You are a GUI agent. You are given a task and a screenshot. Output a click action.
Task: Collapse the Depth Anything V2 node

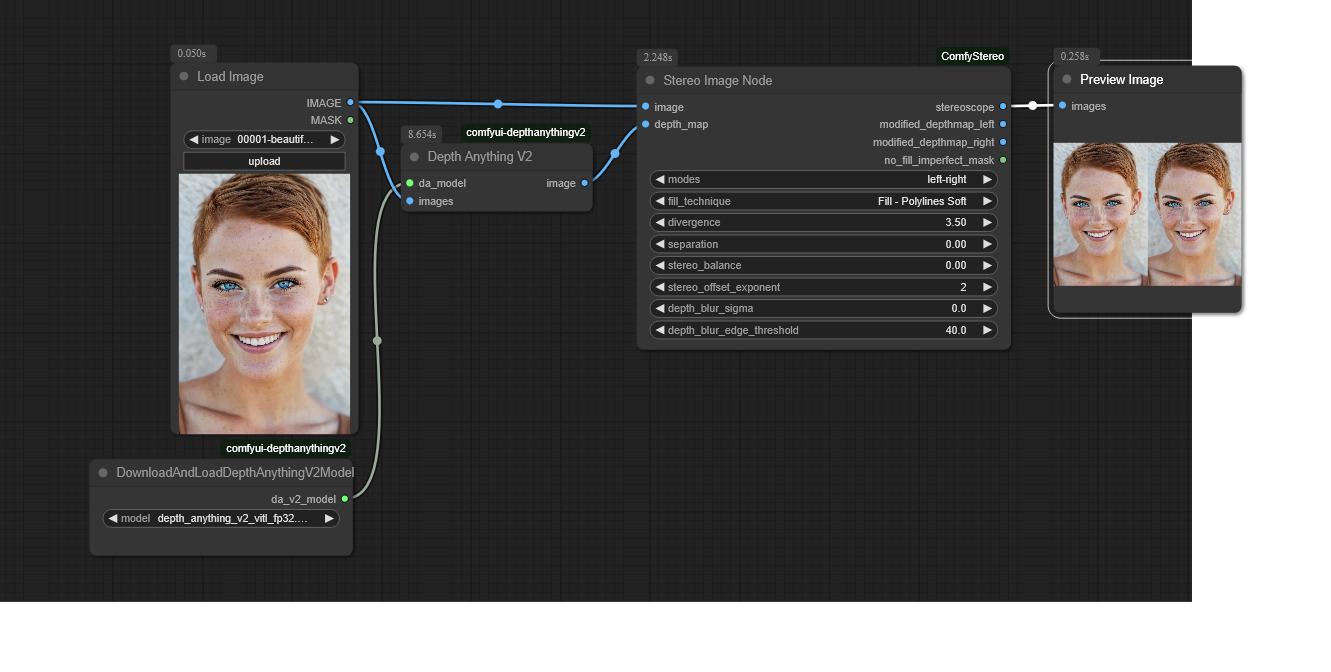(x=414, y=157)
